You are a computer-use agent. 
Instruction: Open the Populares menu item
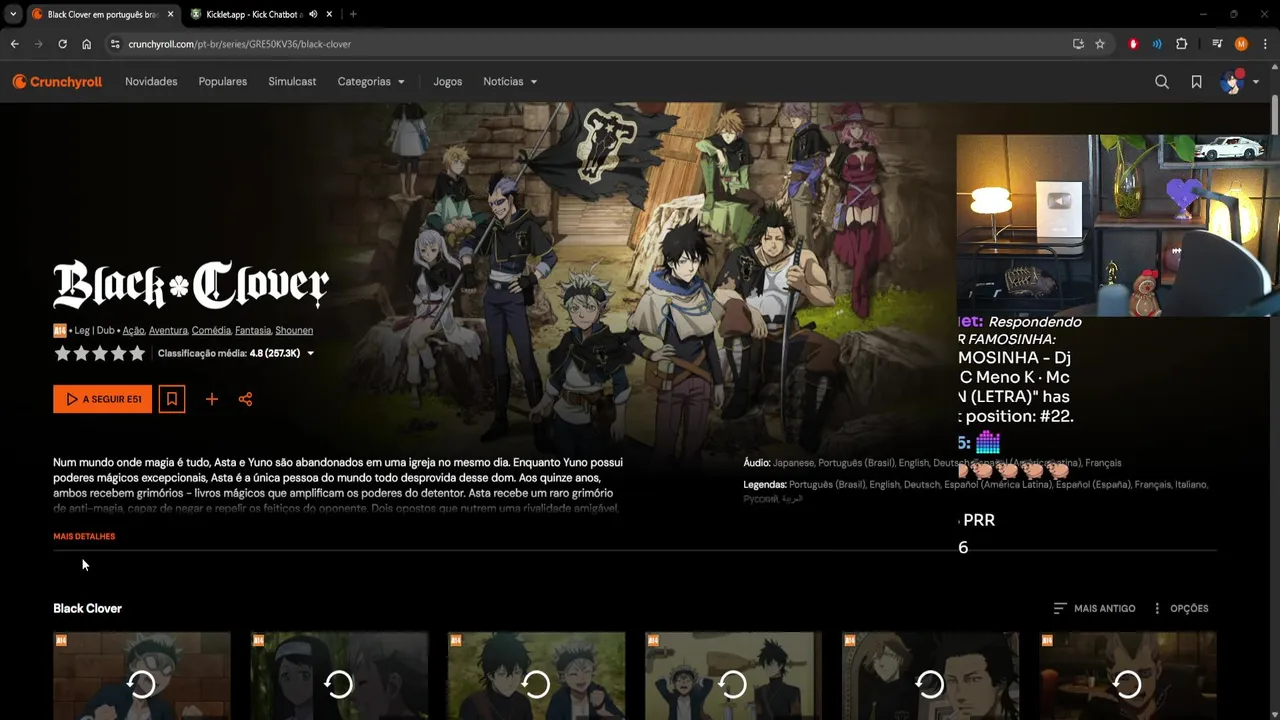click(223, 82)
